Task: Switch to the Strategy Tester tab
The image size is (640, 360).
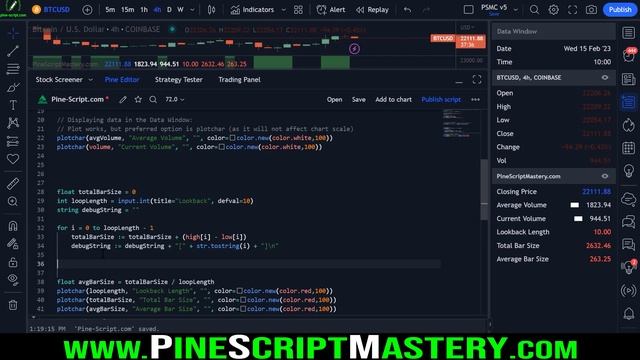Action: [x=178, y=80]
